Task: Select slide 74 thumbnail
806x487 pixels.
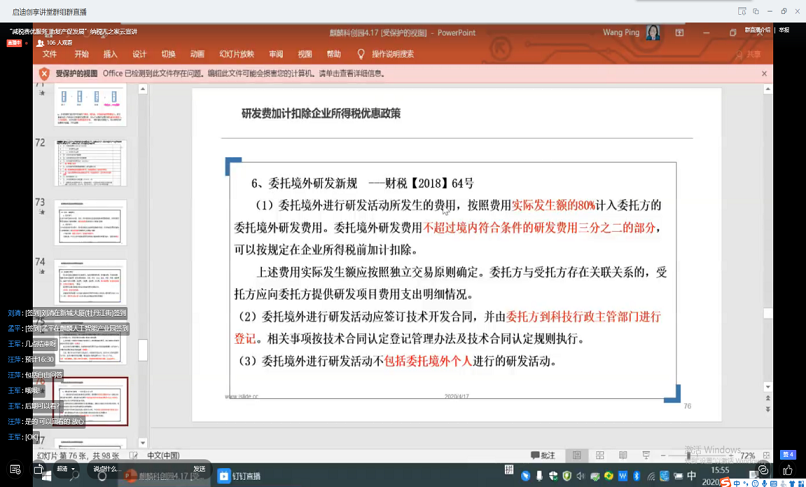Action: pyautogui.click(x=90, y=282)
